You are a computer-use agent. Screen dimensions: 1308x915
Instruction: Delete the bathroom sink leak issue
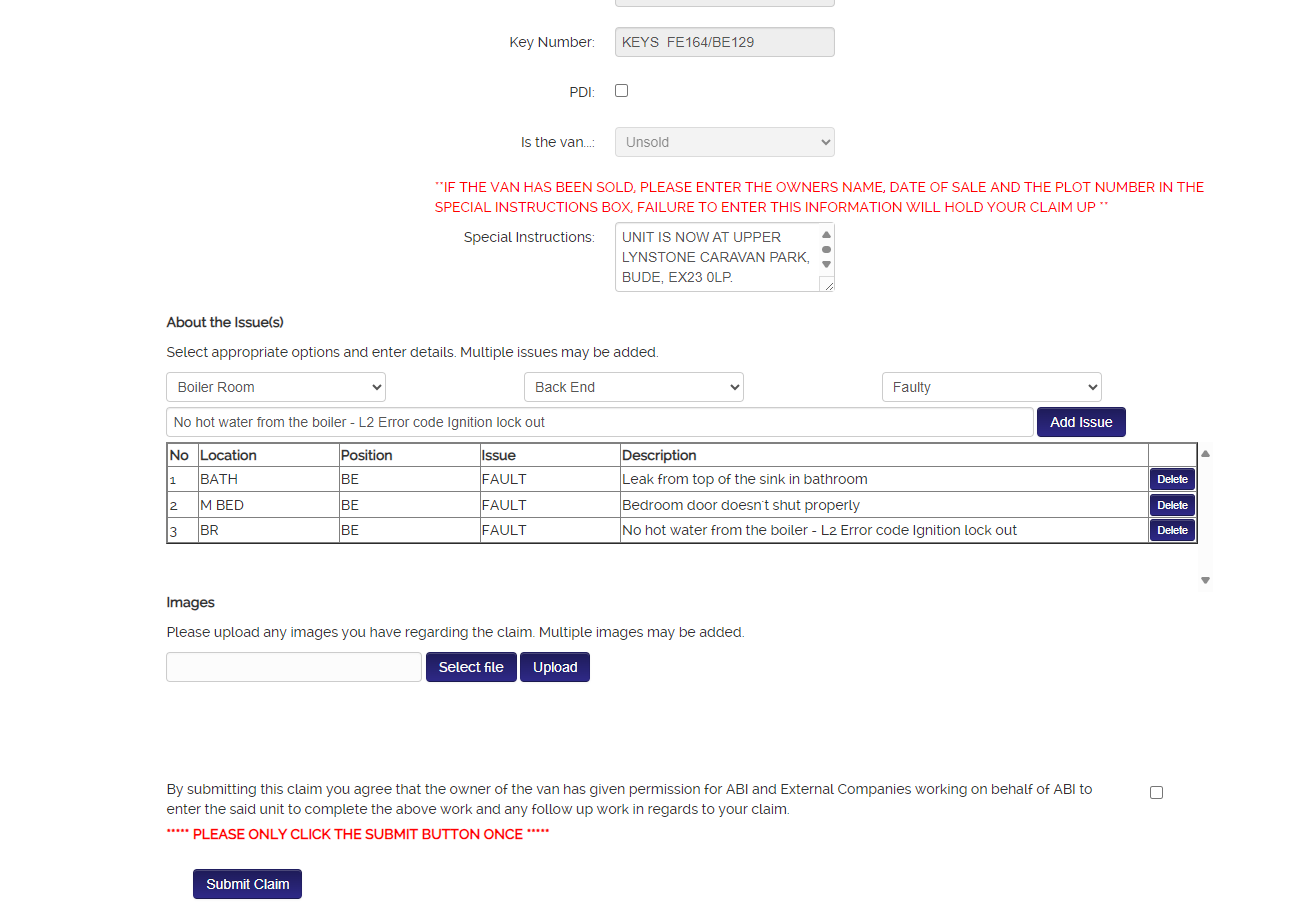tap(1172, 479)
